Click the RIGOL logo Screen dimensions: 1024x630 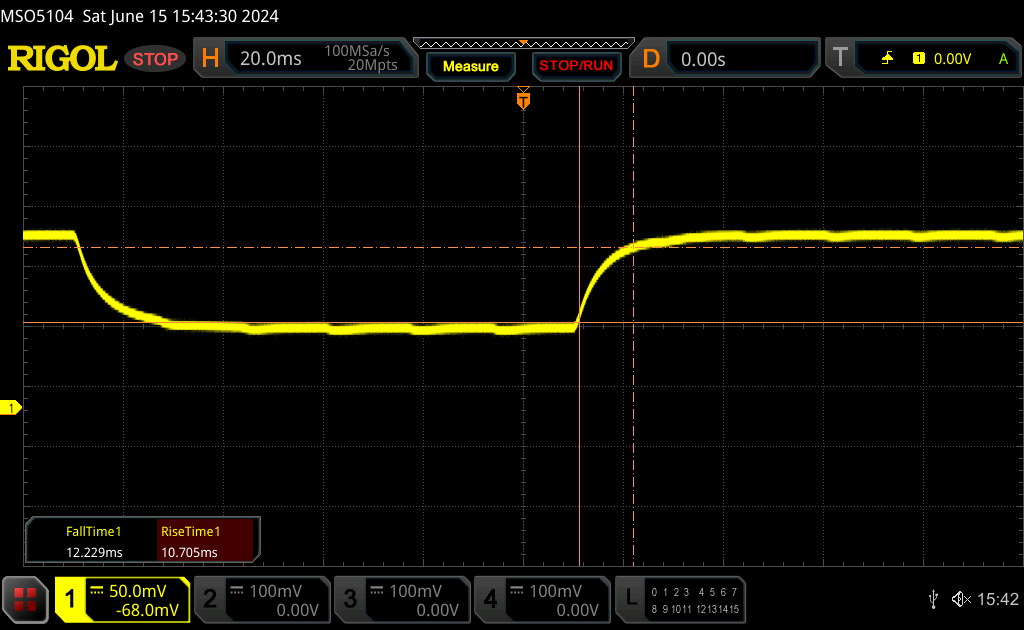tap(62, 59)
